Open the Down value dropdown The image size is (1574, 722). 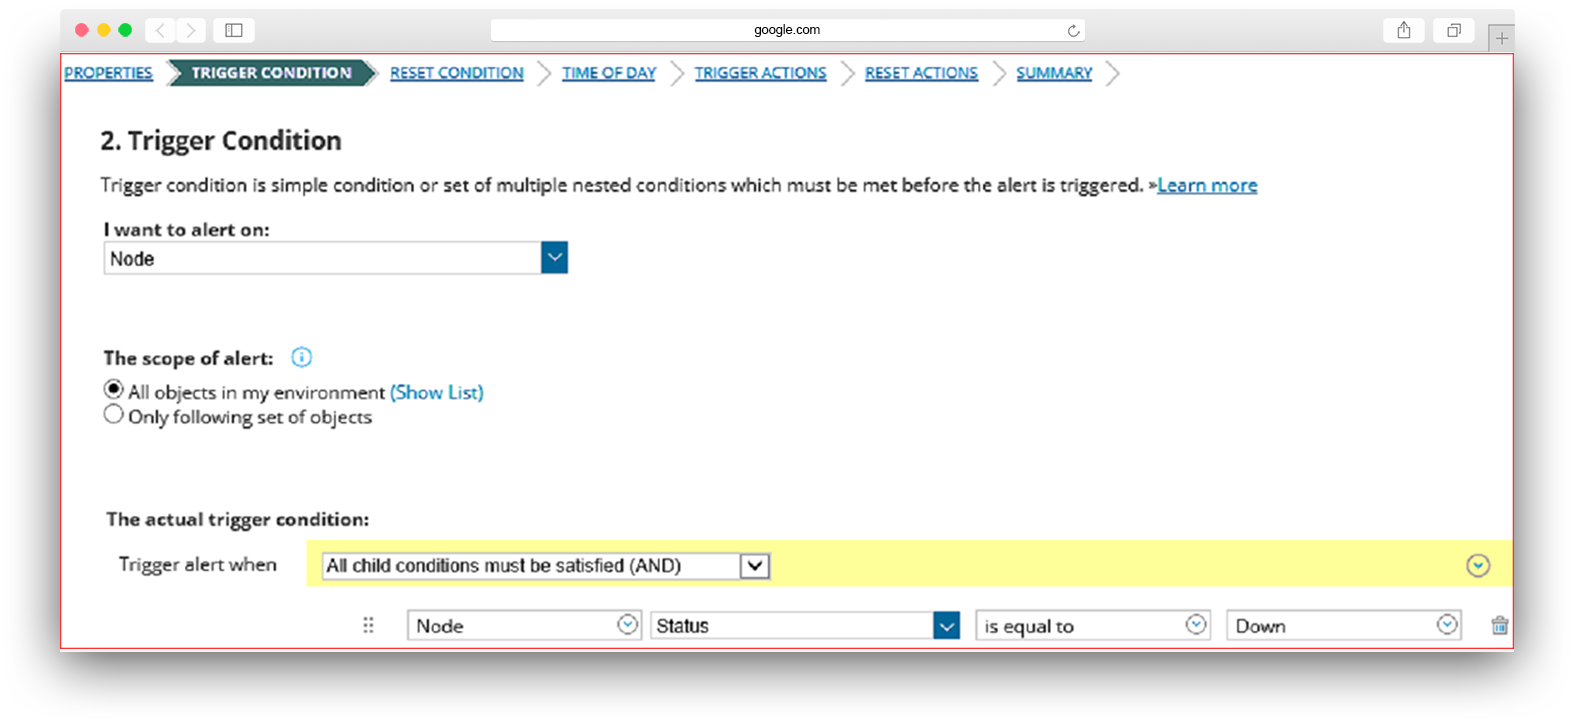pos(1344,625)
